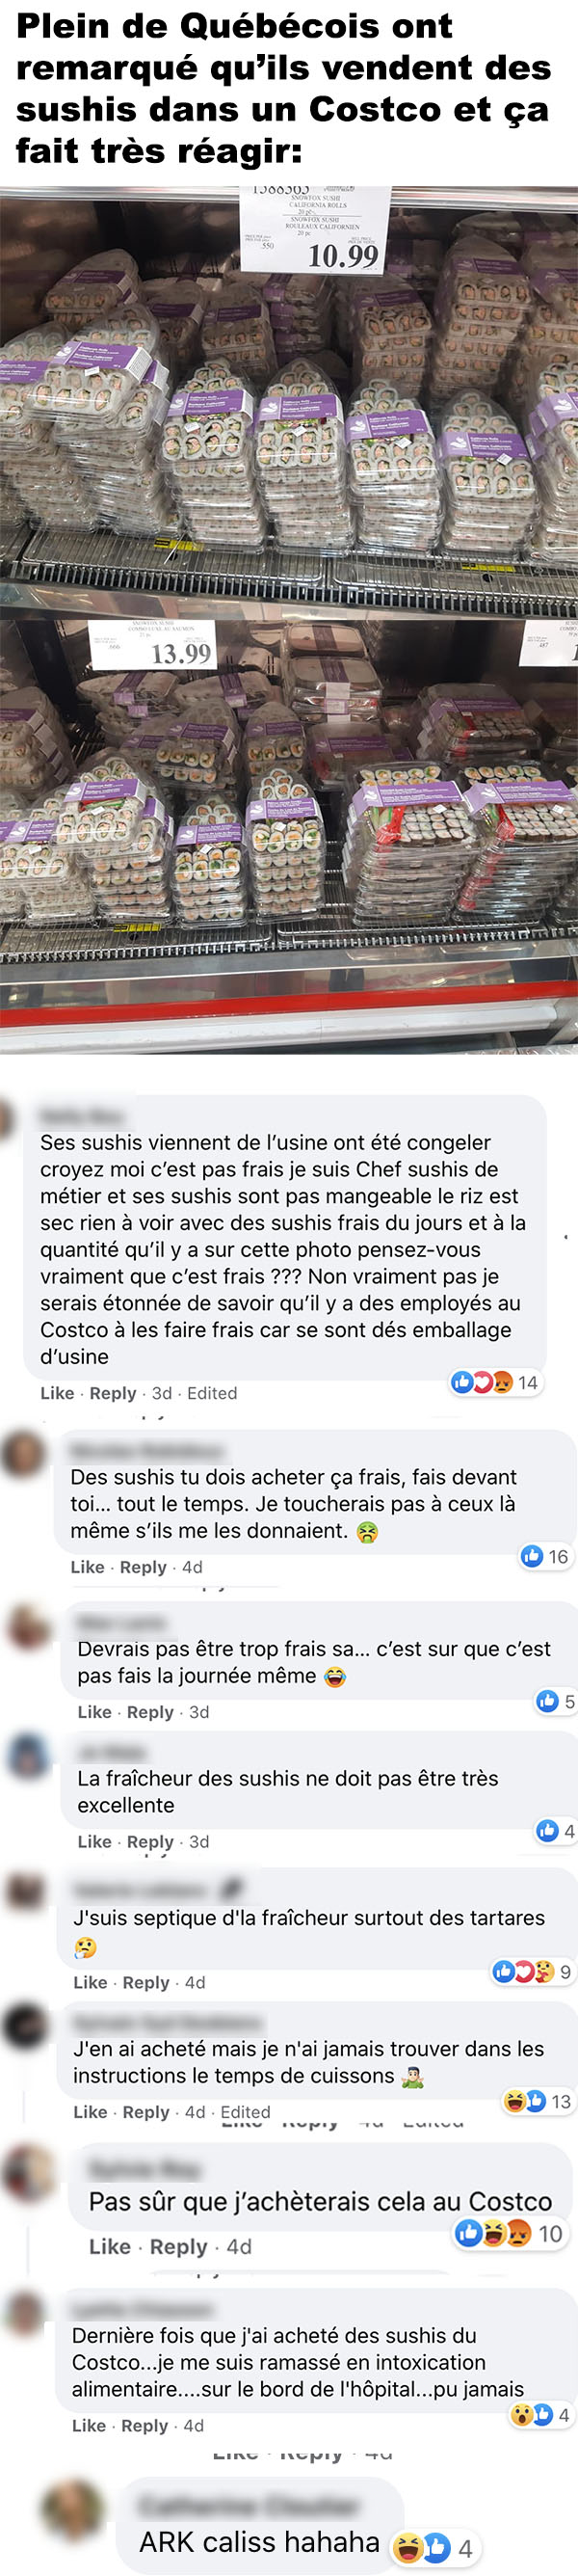Click the Edited label on cuisson comment
The height and width of the screenshot is (2576, 578).
click(x=245, y=2111)
